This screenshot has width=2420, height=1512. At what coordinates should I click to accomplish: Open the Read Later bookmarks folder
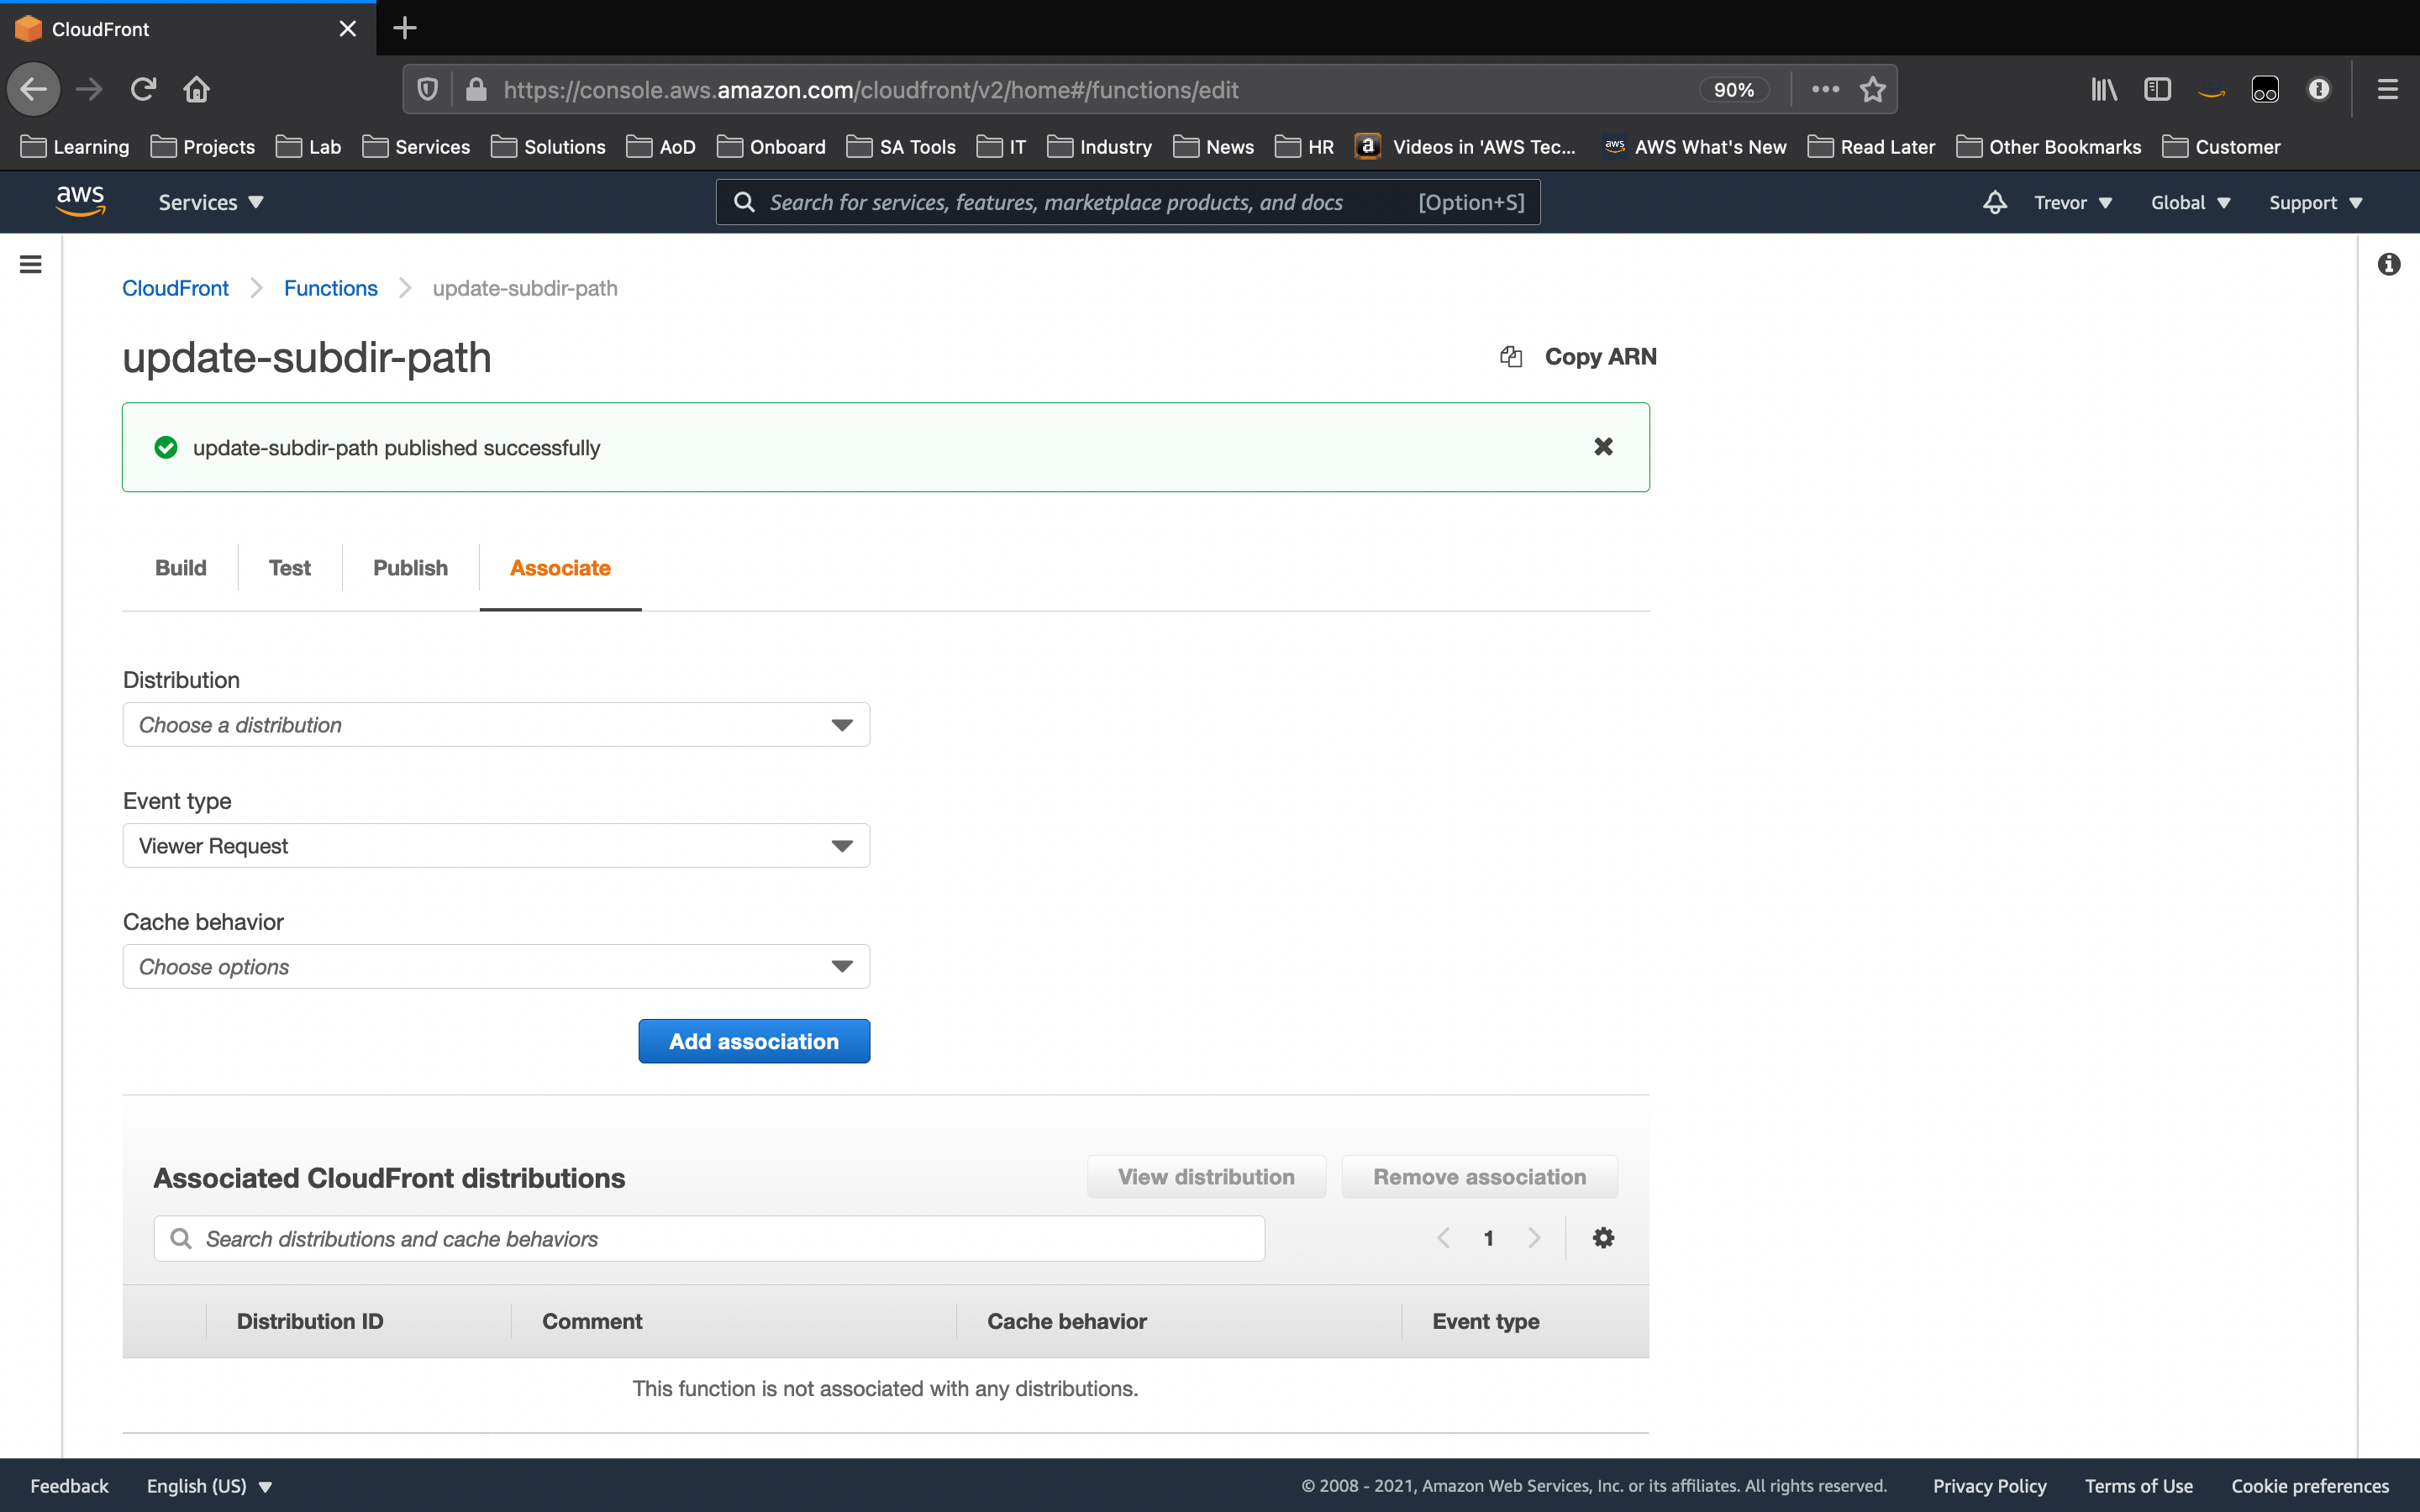pos(1871,147)
